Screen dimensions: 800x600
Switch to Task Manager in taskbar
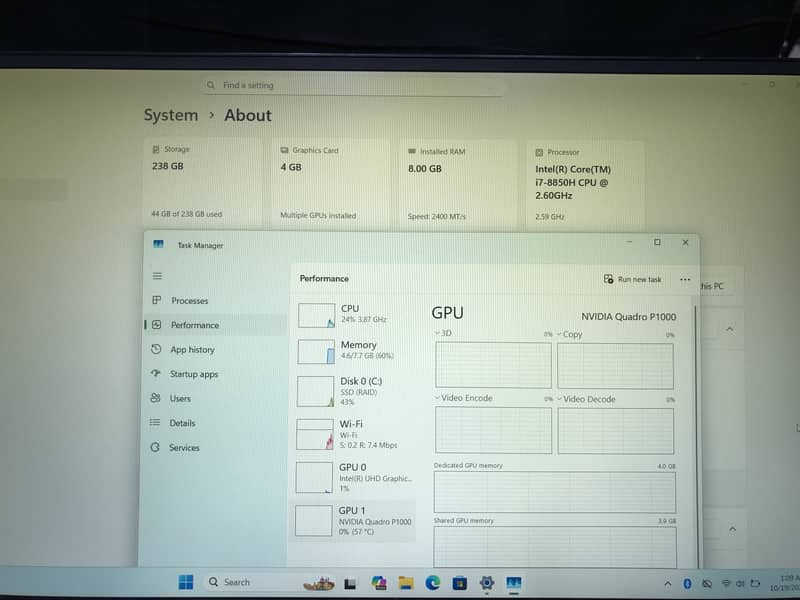tap(513, 583)
